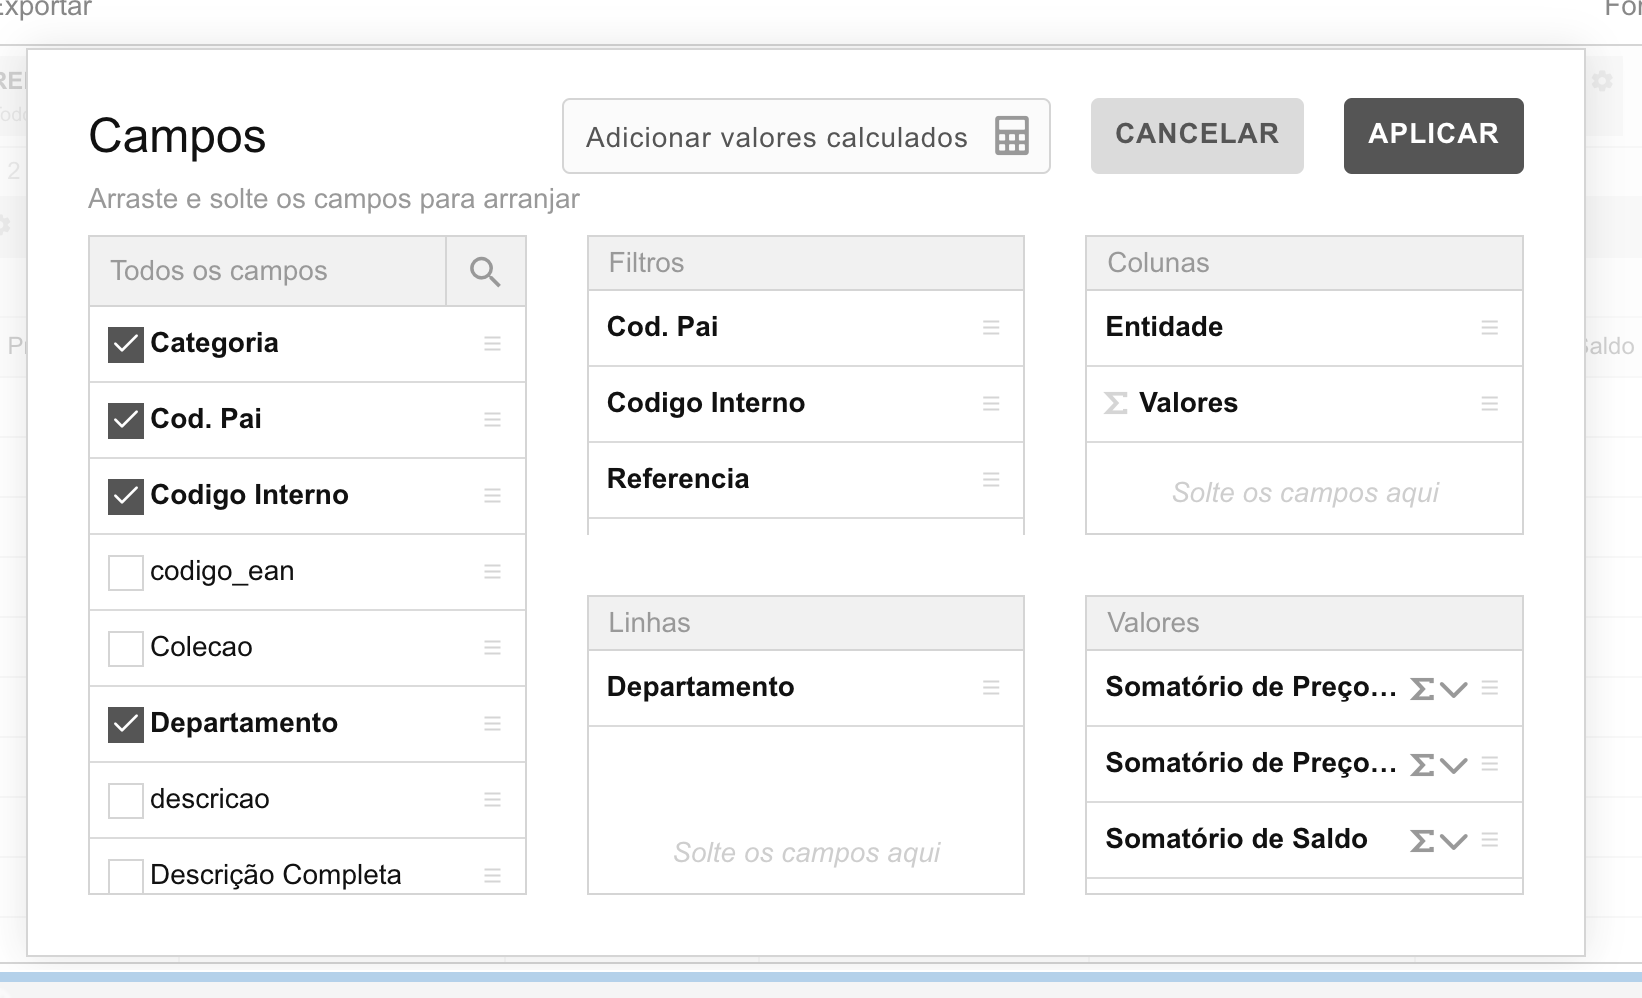Viewport: 1642px width, 998px height.
Task: Click drag handle of Departamento in Linhas
Action: pyautogui.click(x=991, y=687)
